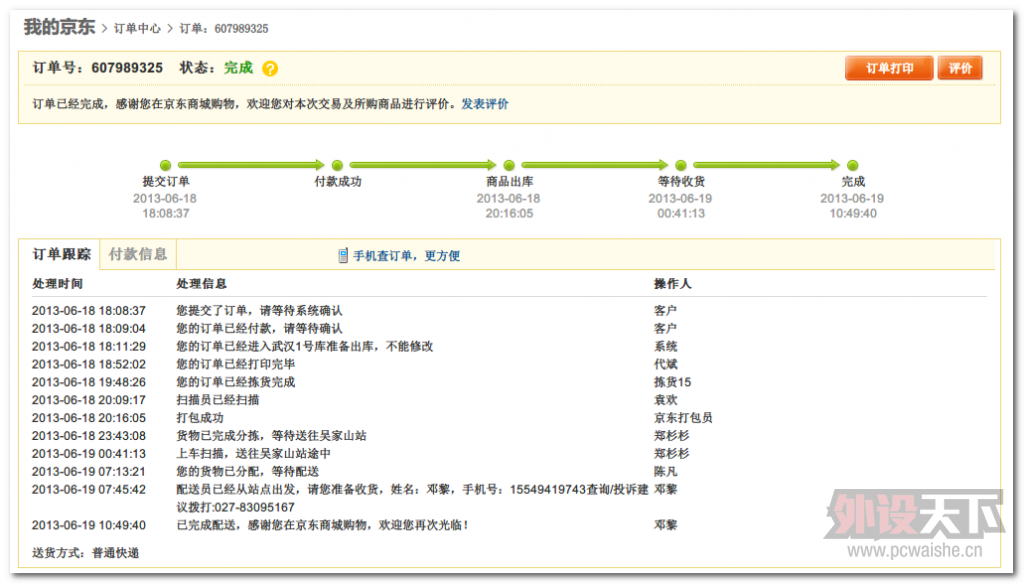Click operator name 陈凡
The height and width of the screenshot is (584, 1024).
[665, 472]
